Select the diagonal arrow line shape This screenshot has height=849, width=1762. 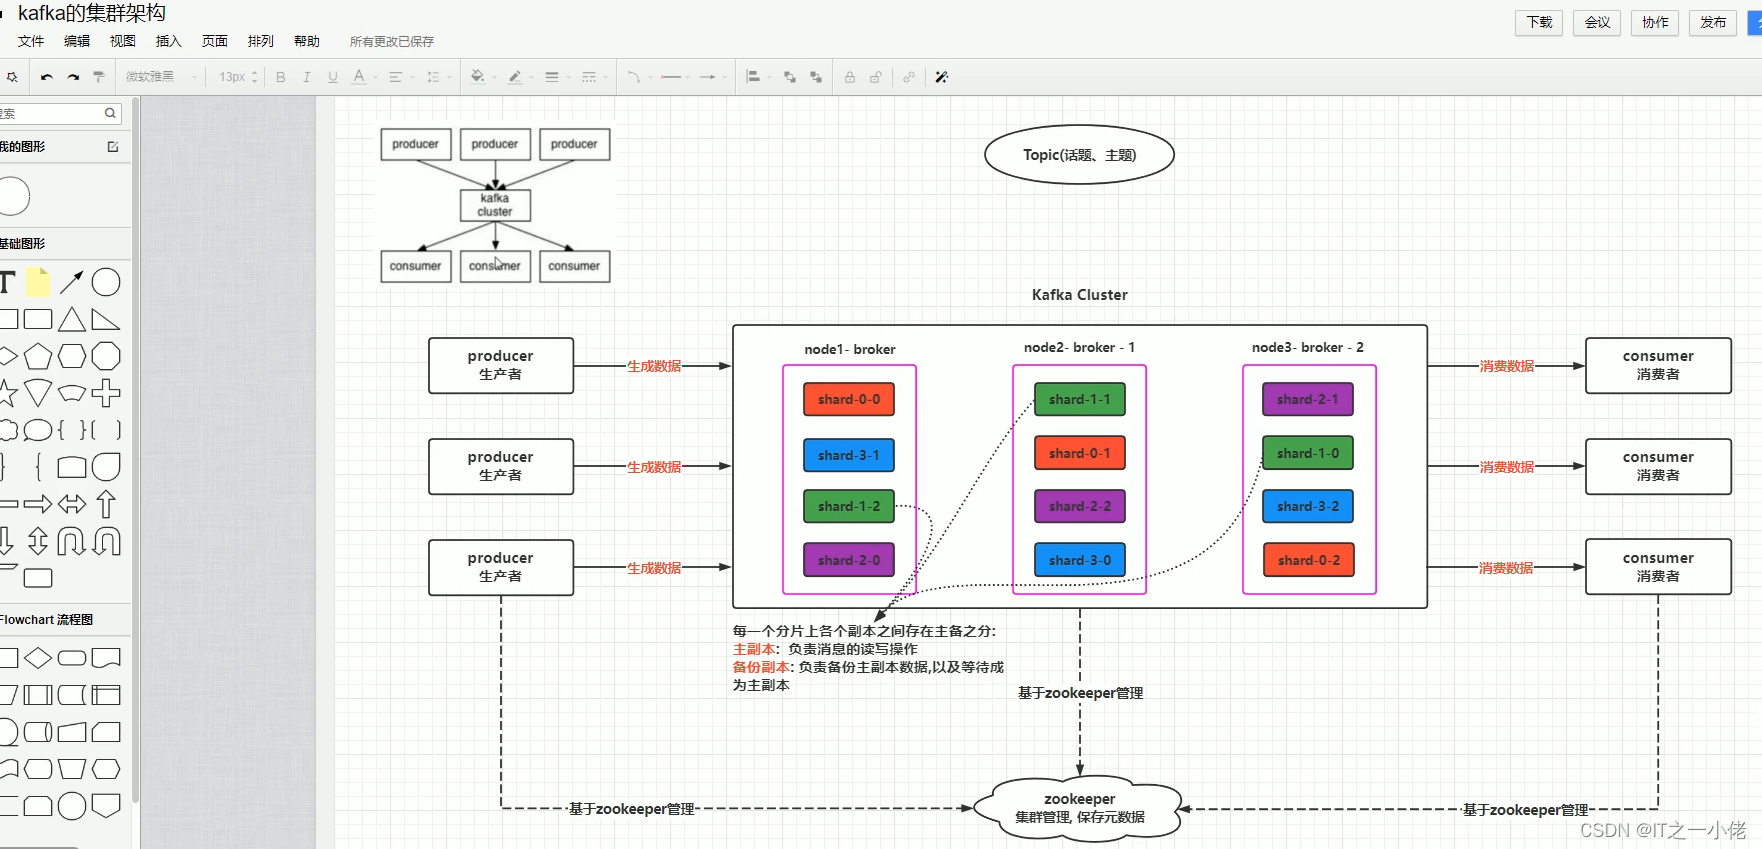71,283
